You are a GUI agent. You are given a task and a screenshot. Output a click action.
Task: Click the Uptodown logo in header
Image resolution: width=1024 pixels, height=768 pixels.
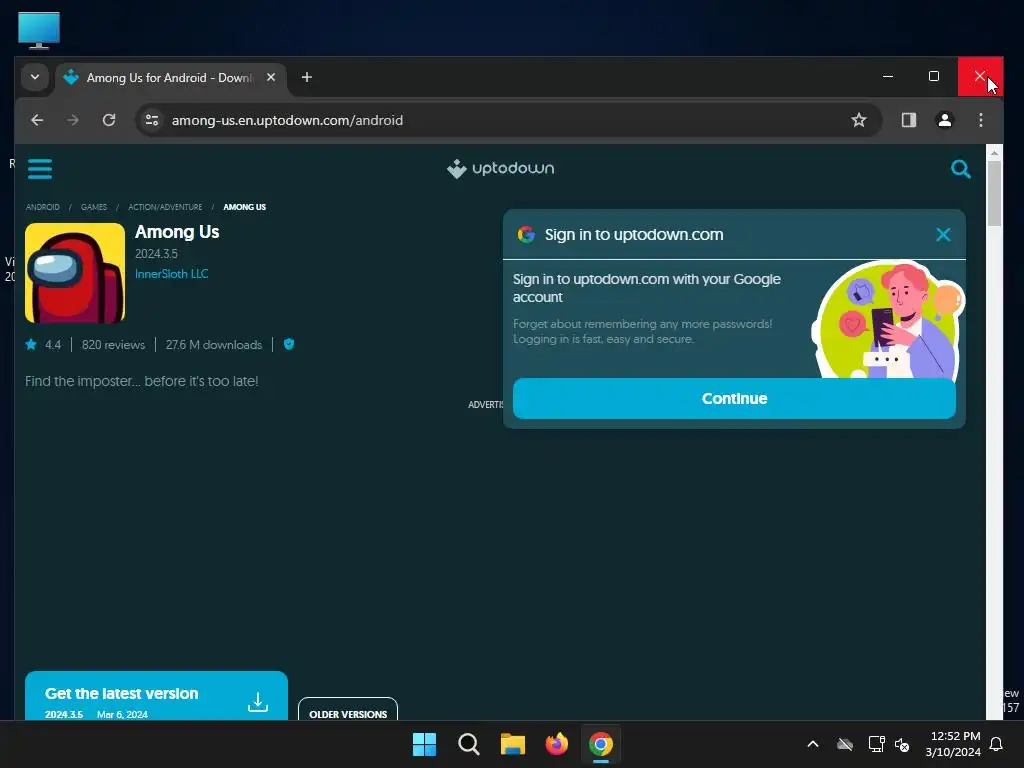point(500,168)
